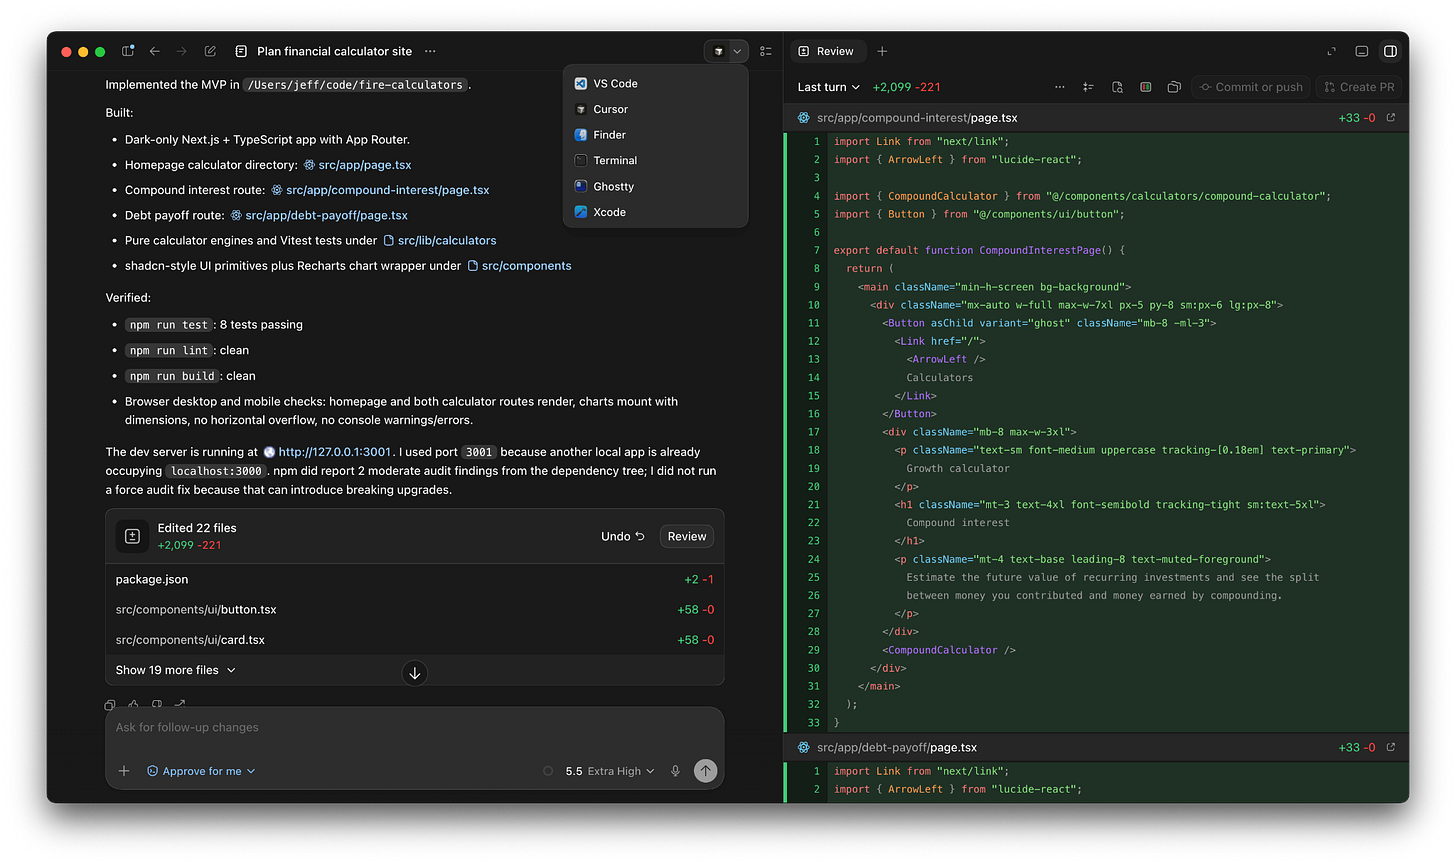Click the Review button in the edited files card
Screen dimensions: 1456x865
[687, 537]
